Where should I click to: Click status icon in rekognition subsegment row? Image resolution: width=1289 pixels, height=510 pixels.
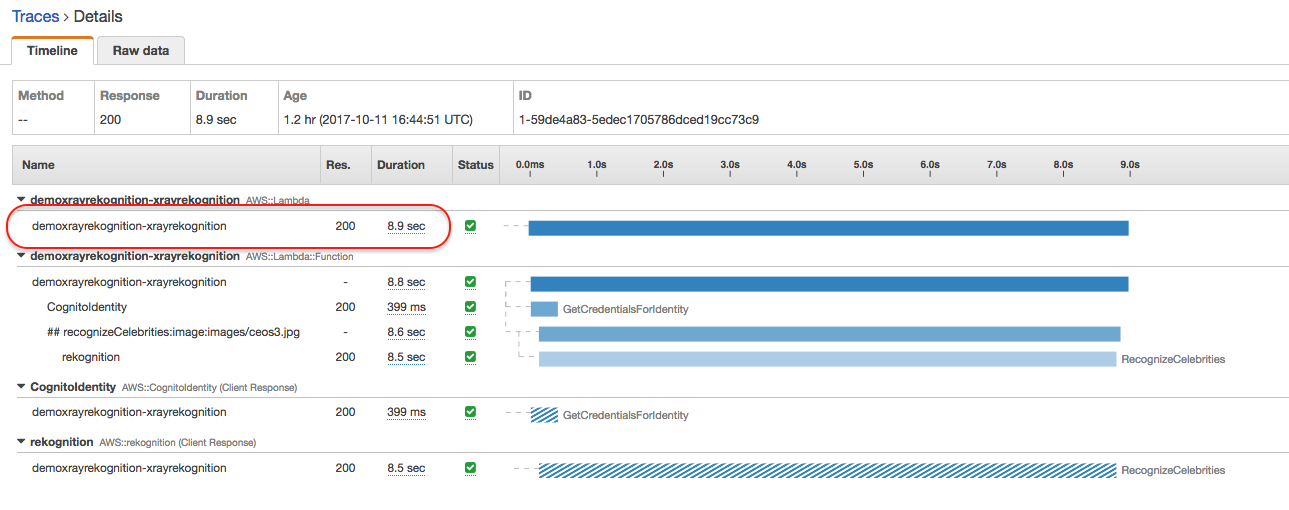pyautogui.click(x=470, y=357)
